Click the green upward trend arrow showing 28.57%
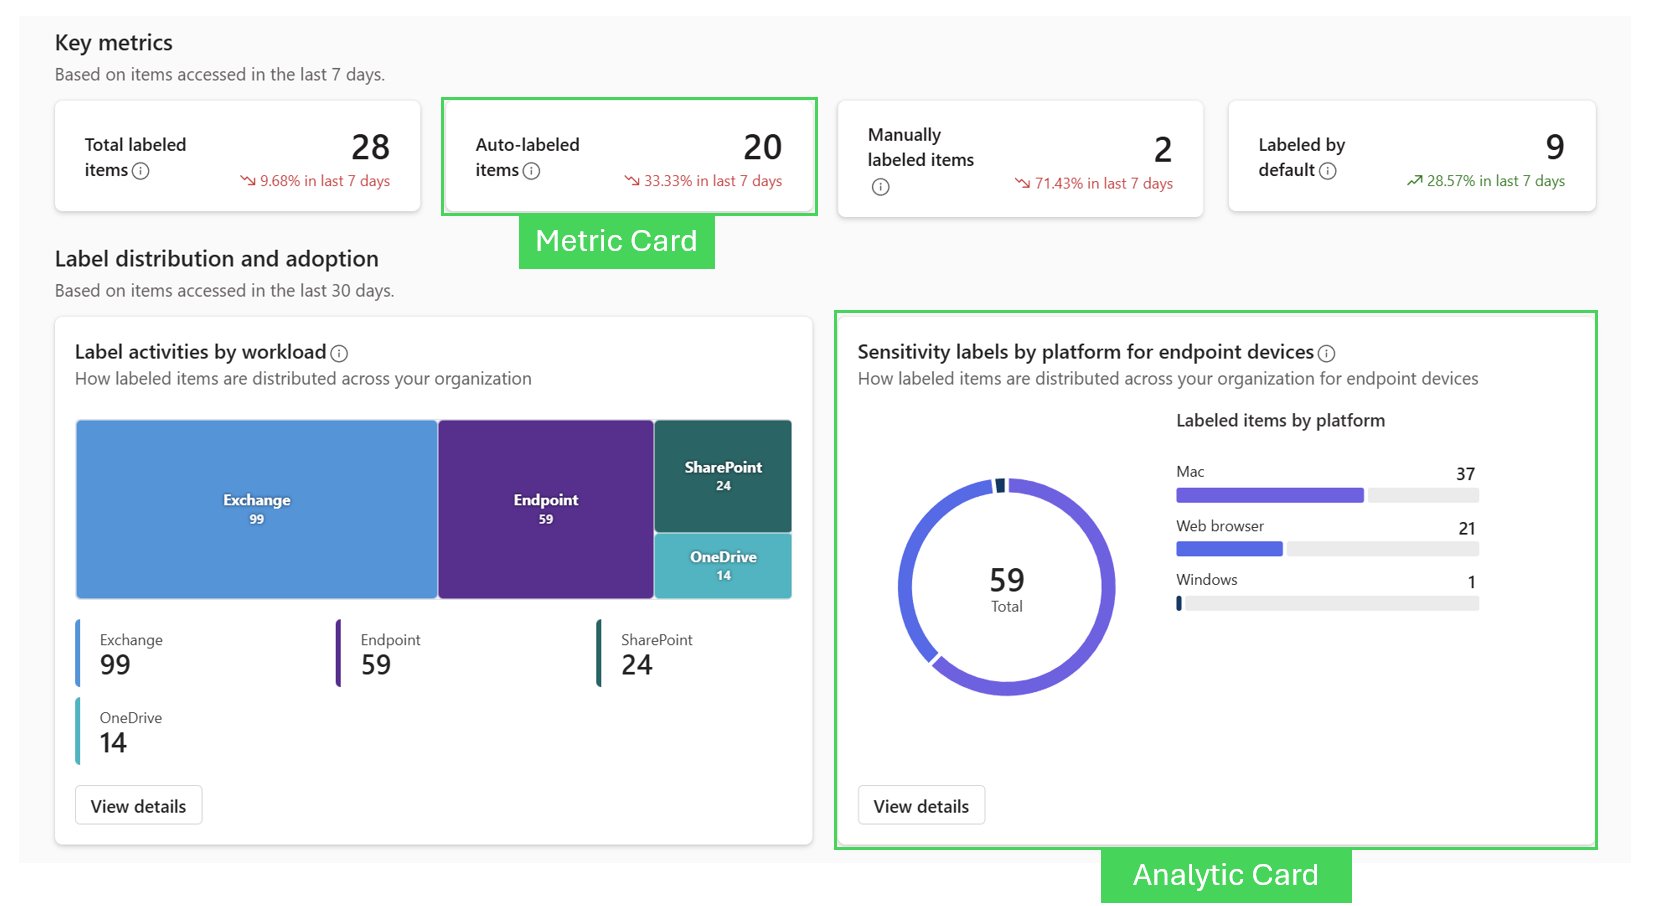1653x906 pixels. (x=1414, y=181)
